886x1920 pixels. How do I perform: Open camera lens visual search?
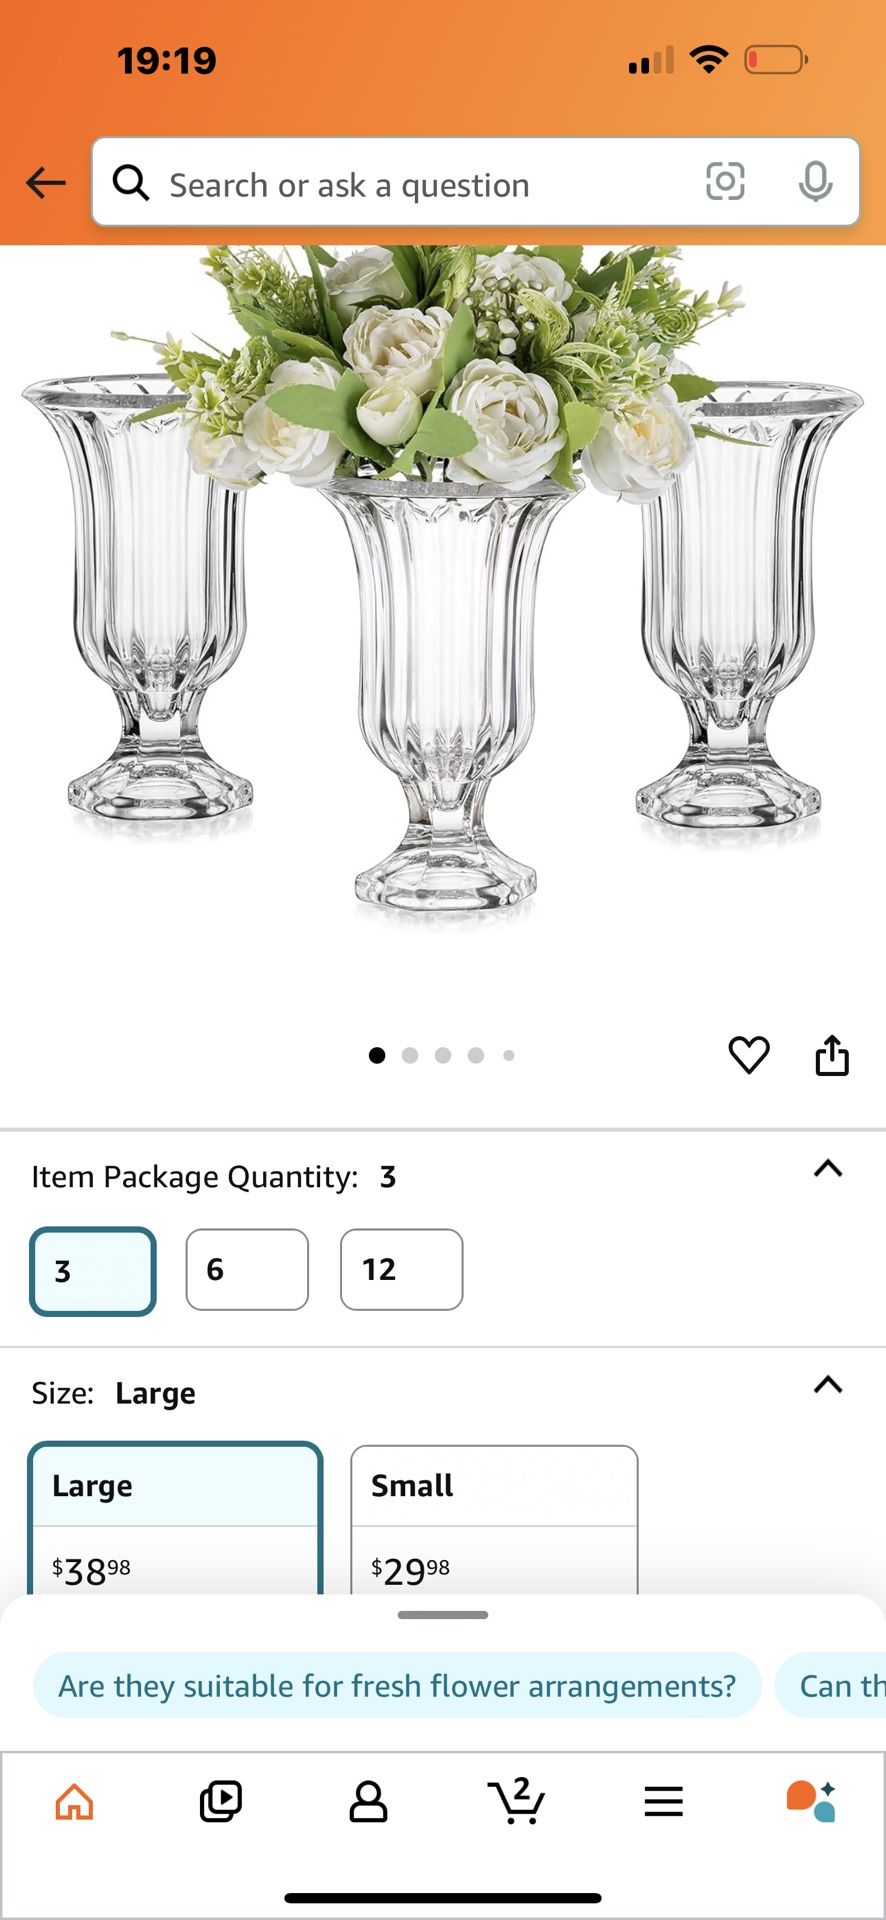(725, 182)
